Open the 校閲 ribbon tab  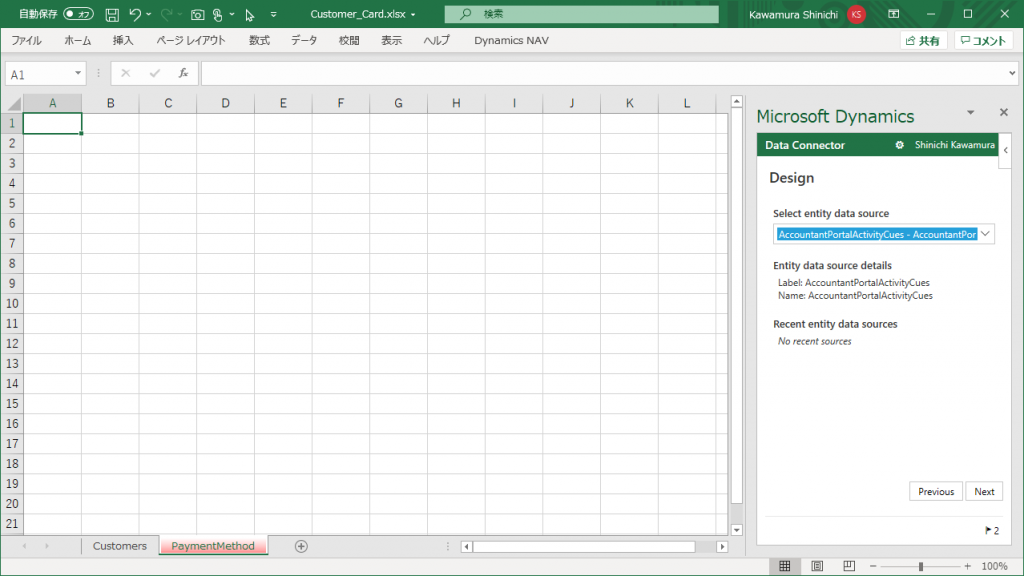349,40
